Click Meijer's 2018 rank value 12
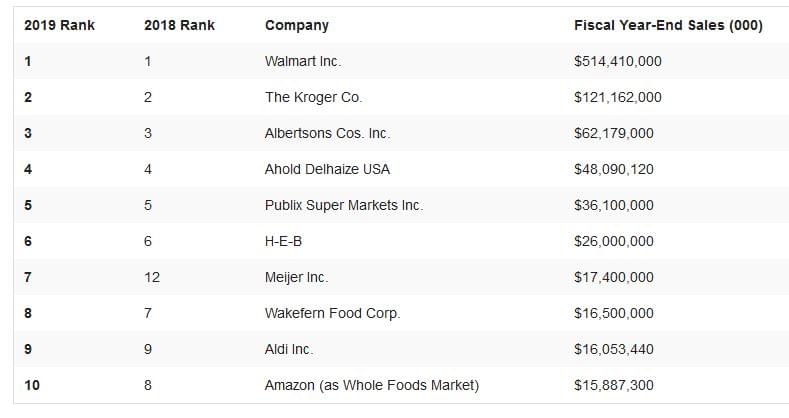This screenshot has height=418, width=789. 152,277
